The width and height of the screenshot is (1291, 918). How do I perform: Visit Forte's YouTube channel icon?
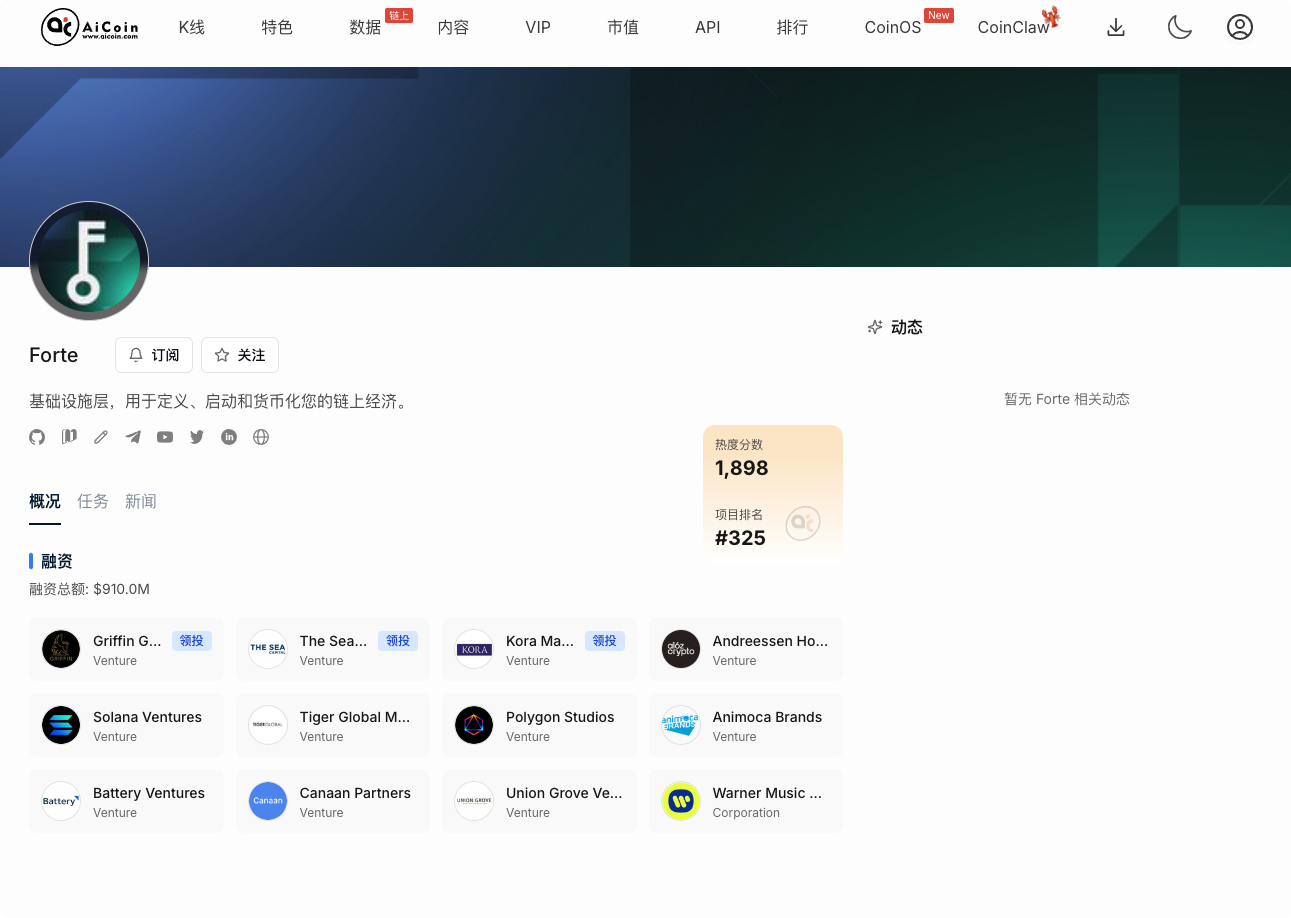(x=165, y=436)
